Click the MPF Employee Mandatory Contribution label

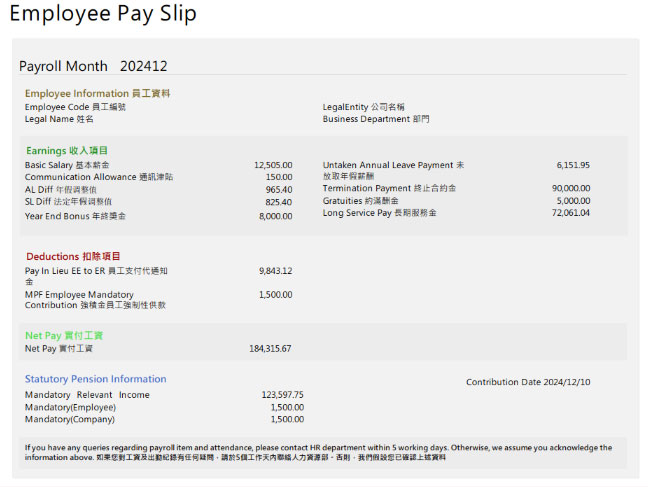point(95,300)
